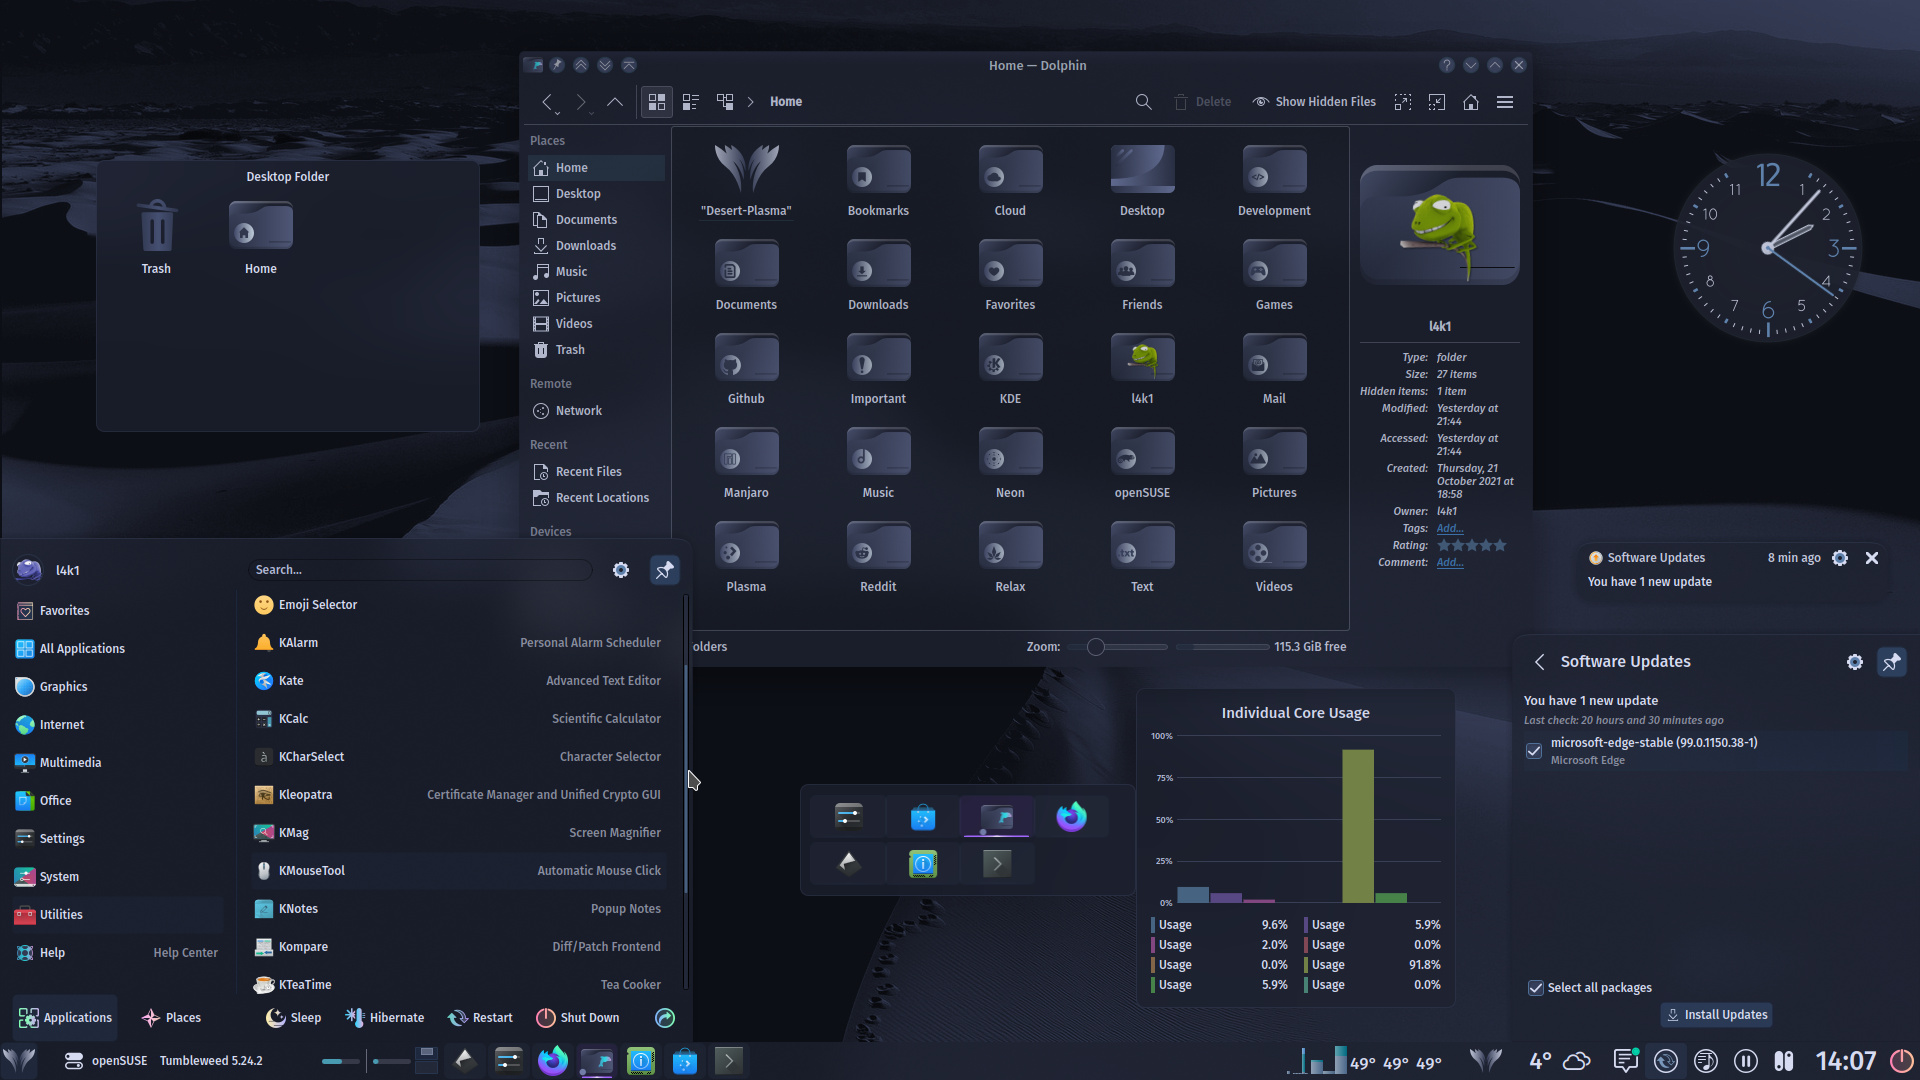Open Konsole terminal icon in bottom panel

729,1060
